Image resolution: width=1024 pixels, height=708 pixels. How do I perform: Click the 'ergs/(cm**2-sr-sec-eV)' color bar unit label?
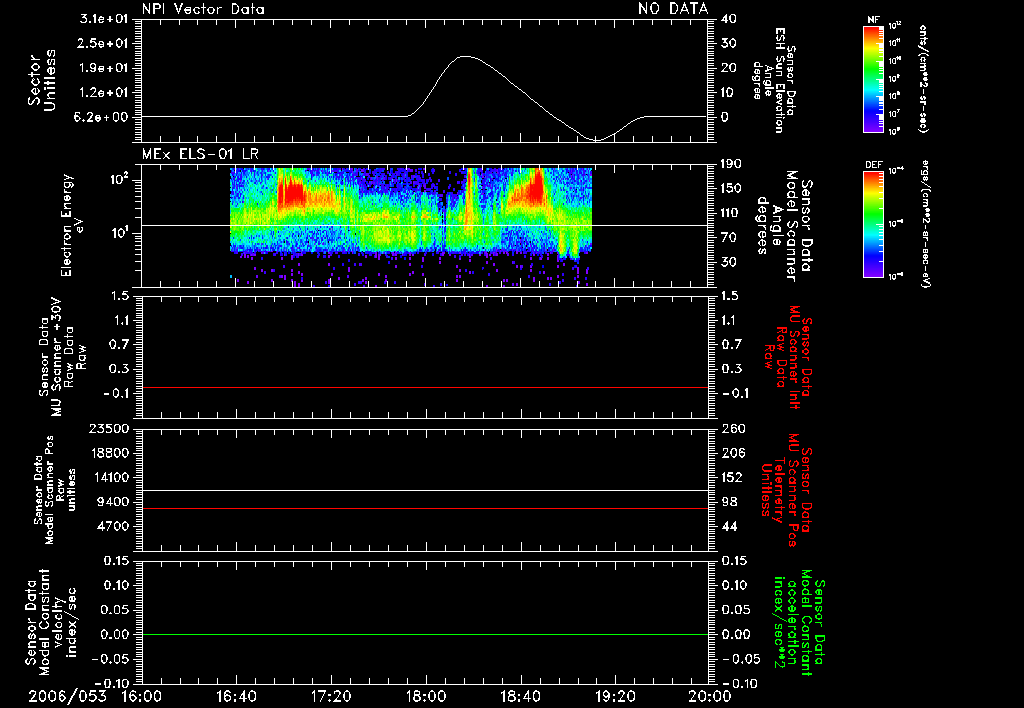[x=925, y=224]
